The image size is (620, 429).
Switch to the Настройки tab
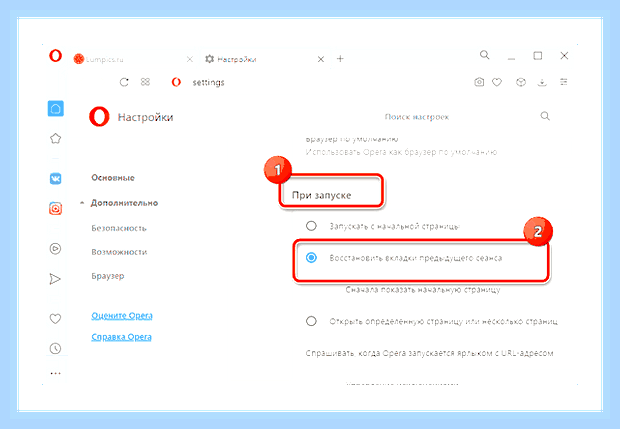click(231, 59)
